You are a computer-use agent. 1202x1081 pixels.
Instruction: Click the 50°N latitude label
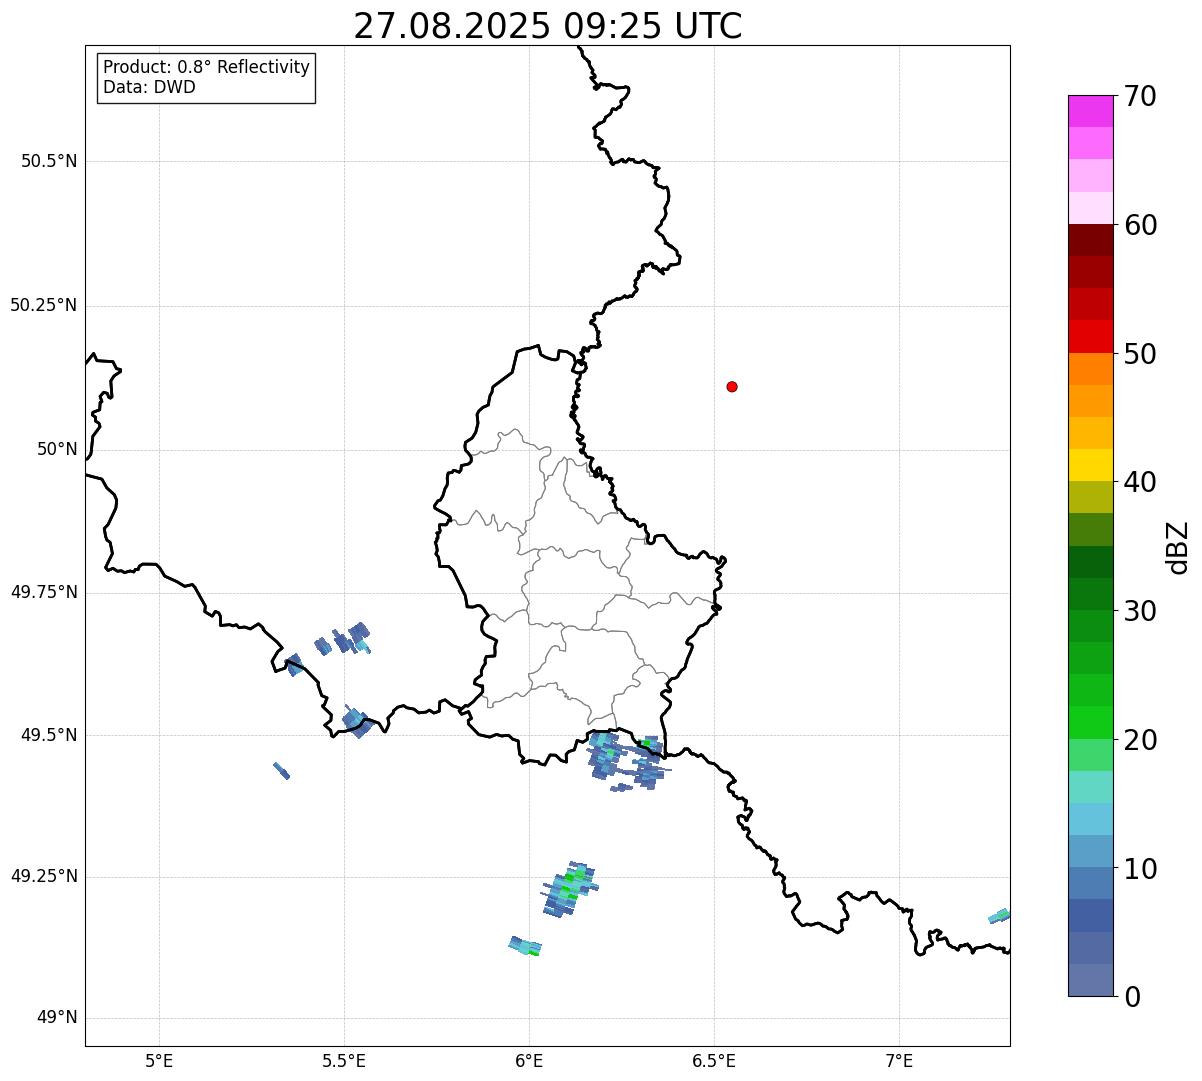(x=57, y=449)
